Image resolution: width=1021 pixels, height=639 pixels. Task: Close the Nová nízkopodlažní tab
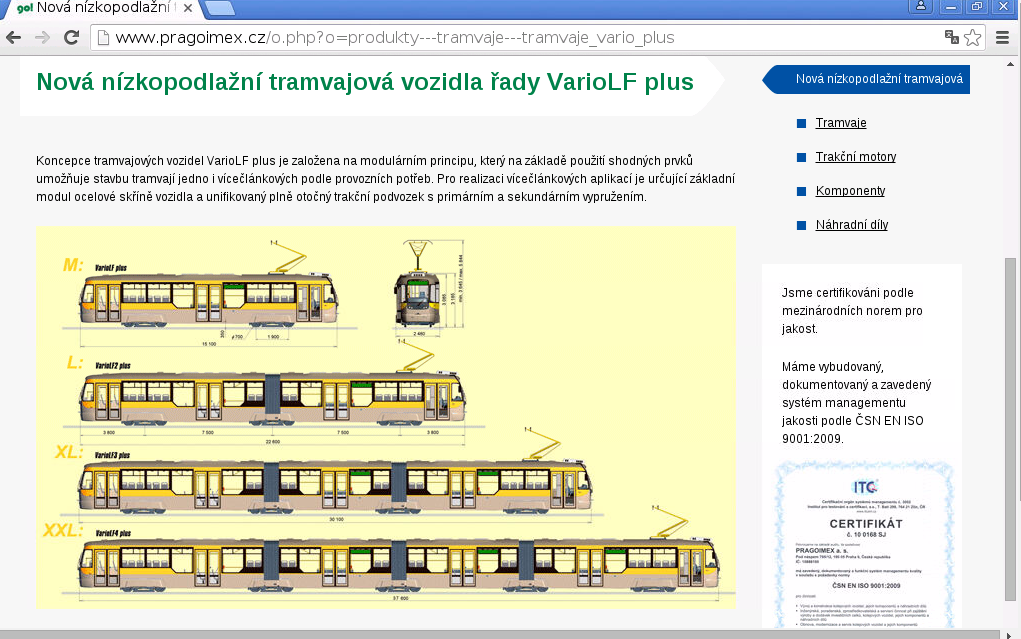click(188, 8)
